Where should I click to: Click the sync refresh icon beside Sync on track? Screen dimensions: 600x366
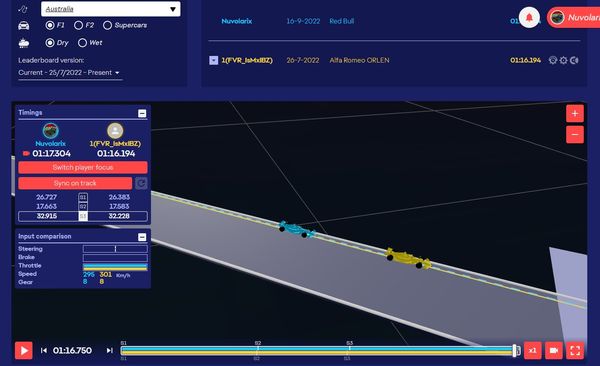click(x=141, y=183)
